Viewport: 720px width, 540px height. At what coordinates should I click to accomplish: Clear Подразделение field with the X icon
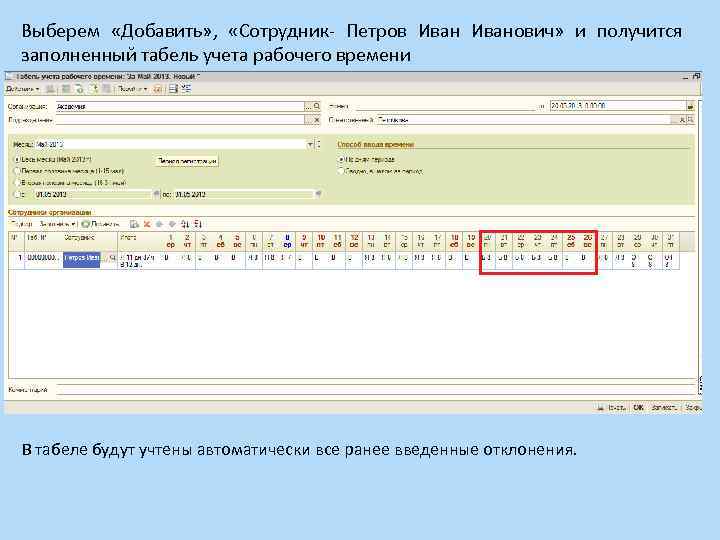tap(317, 120)
